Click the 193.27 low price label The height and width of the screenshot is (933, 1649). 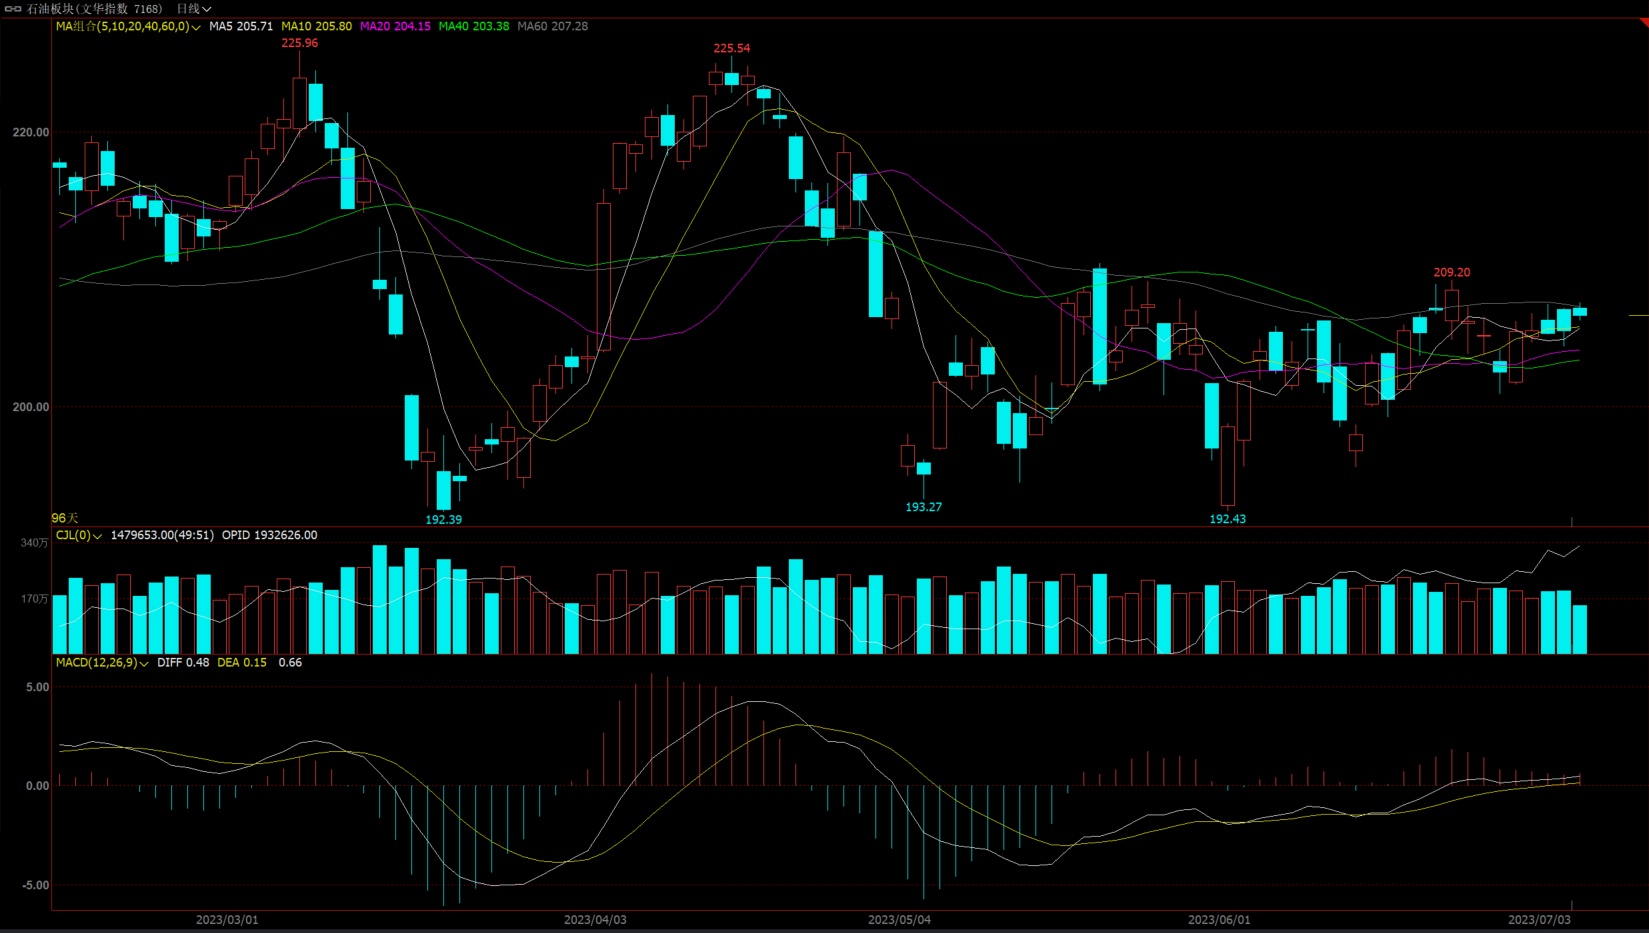(x=924, y=507)
